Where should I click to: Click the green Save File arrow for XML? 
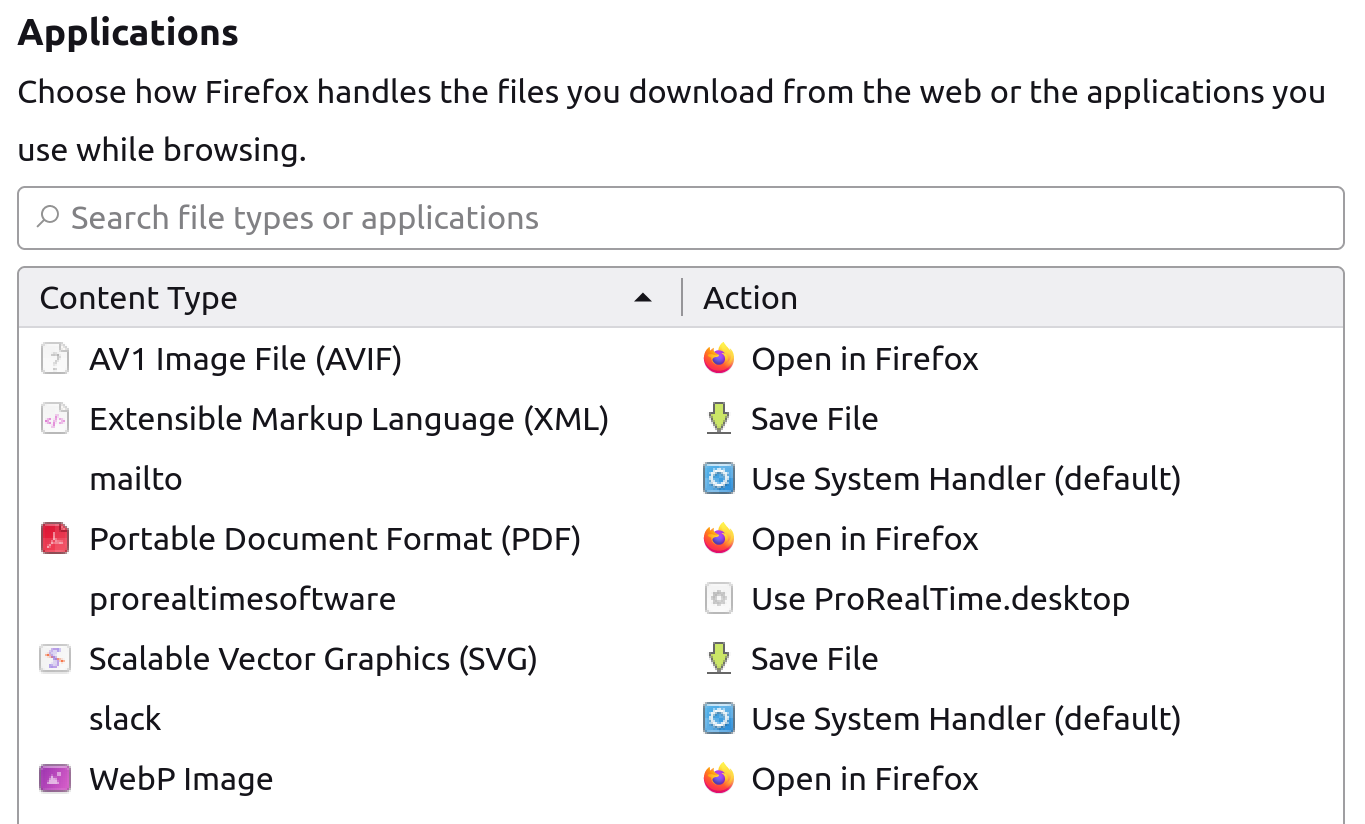[x=718, y=419]
